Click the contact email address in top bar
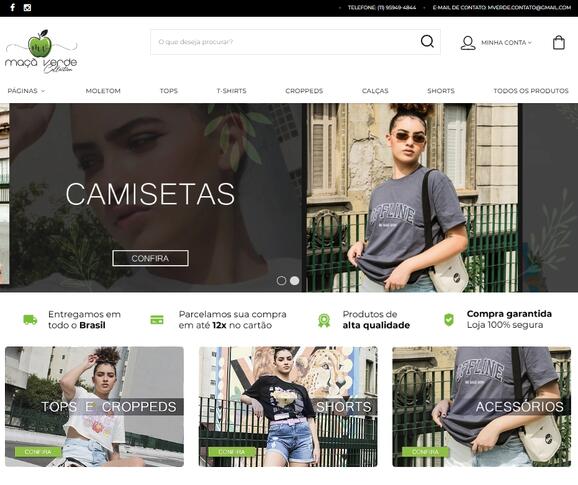Image resolution: width=578 pixels, height=485 pixels. point(529,7)
